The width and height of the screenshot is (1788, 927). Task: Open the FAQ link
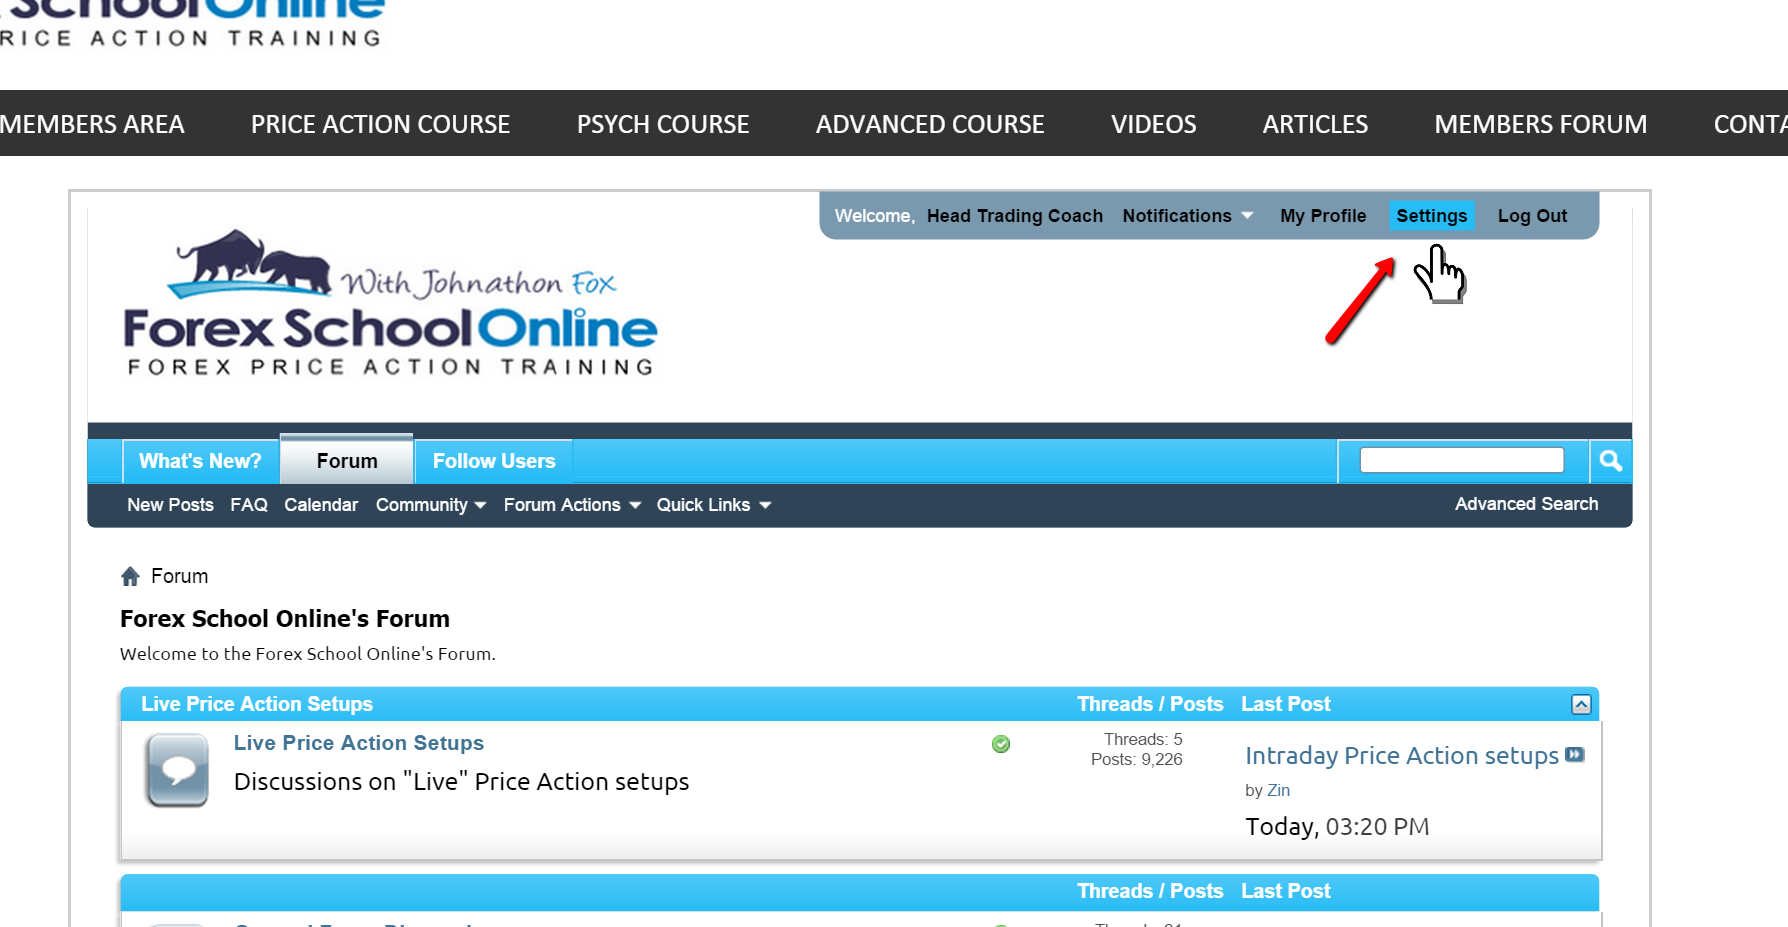click(249, 505)
